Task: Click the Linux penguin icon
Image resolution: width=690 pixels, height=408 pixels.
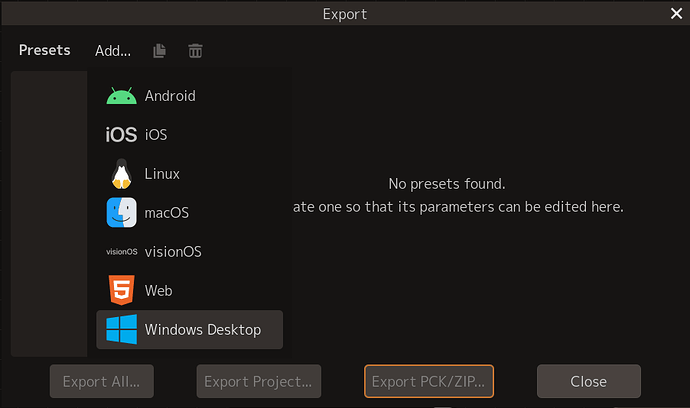Action: (121, 173)
